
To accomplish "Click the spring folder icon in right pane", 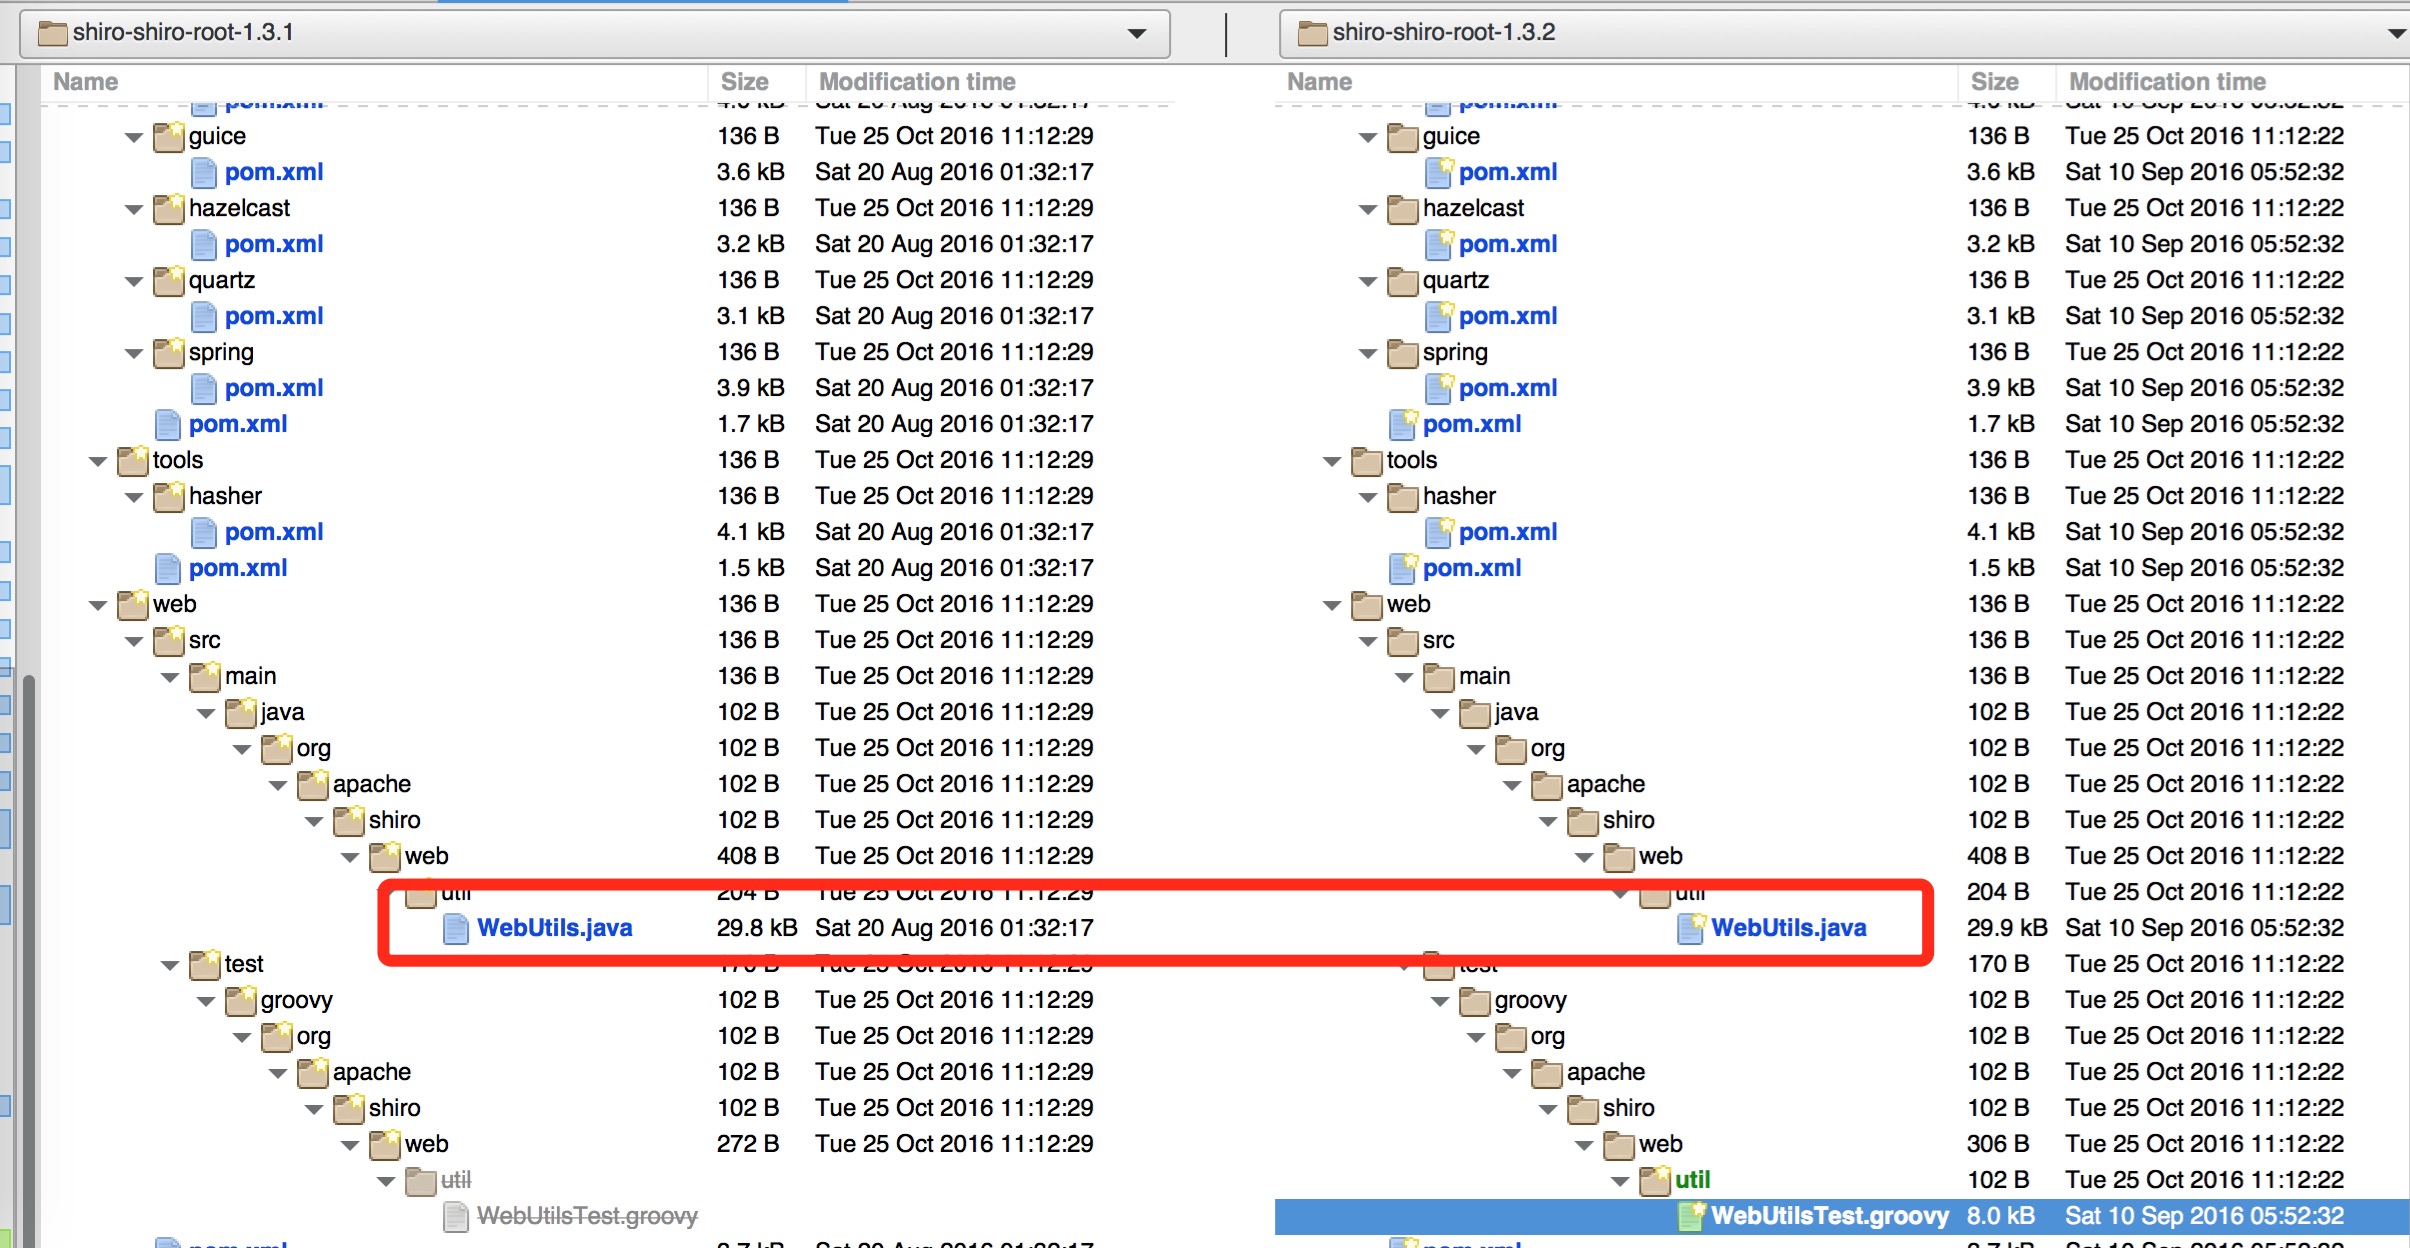I will click(1402, 353).
